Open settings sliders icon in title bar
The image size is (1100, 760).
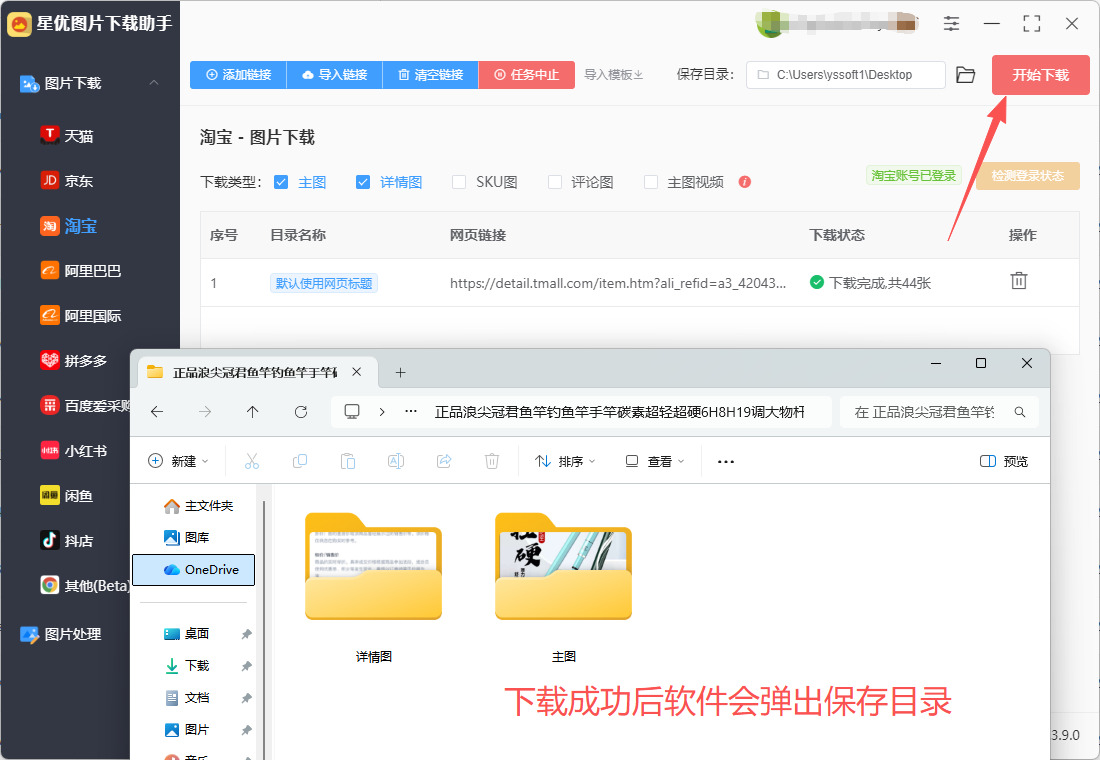pos(951,23)
